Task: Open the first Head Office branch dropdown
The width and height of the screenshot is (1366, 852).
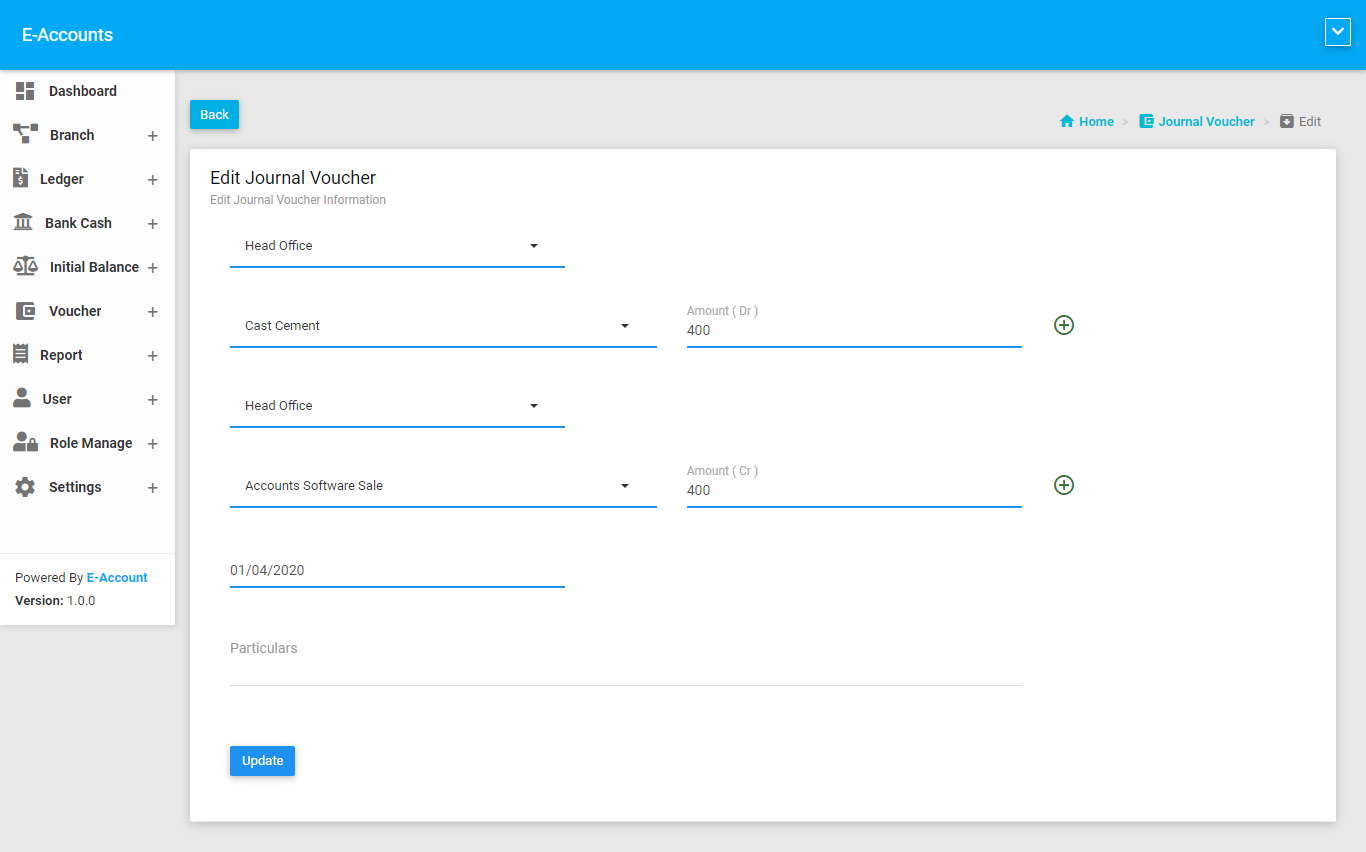Action: tap(397, 246)
